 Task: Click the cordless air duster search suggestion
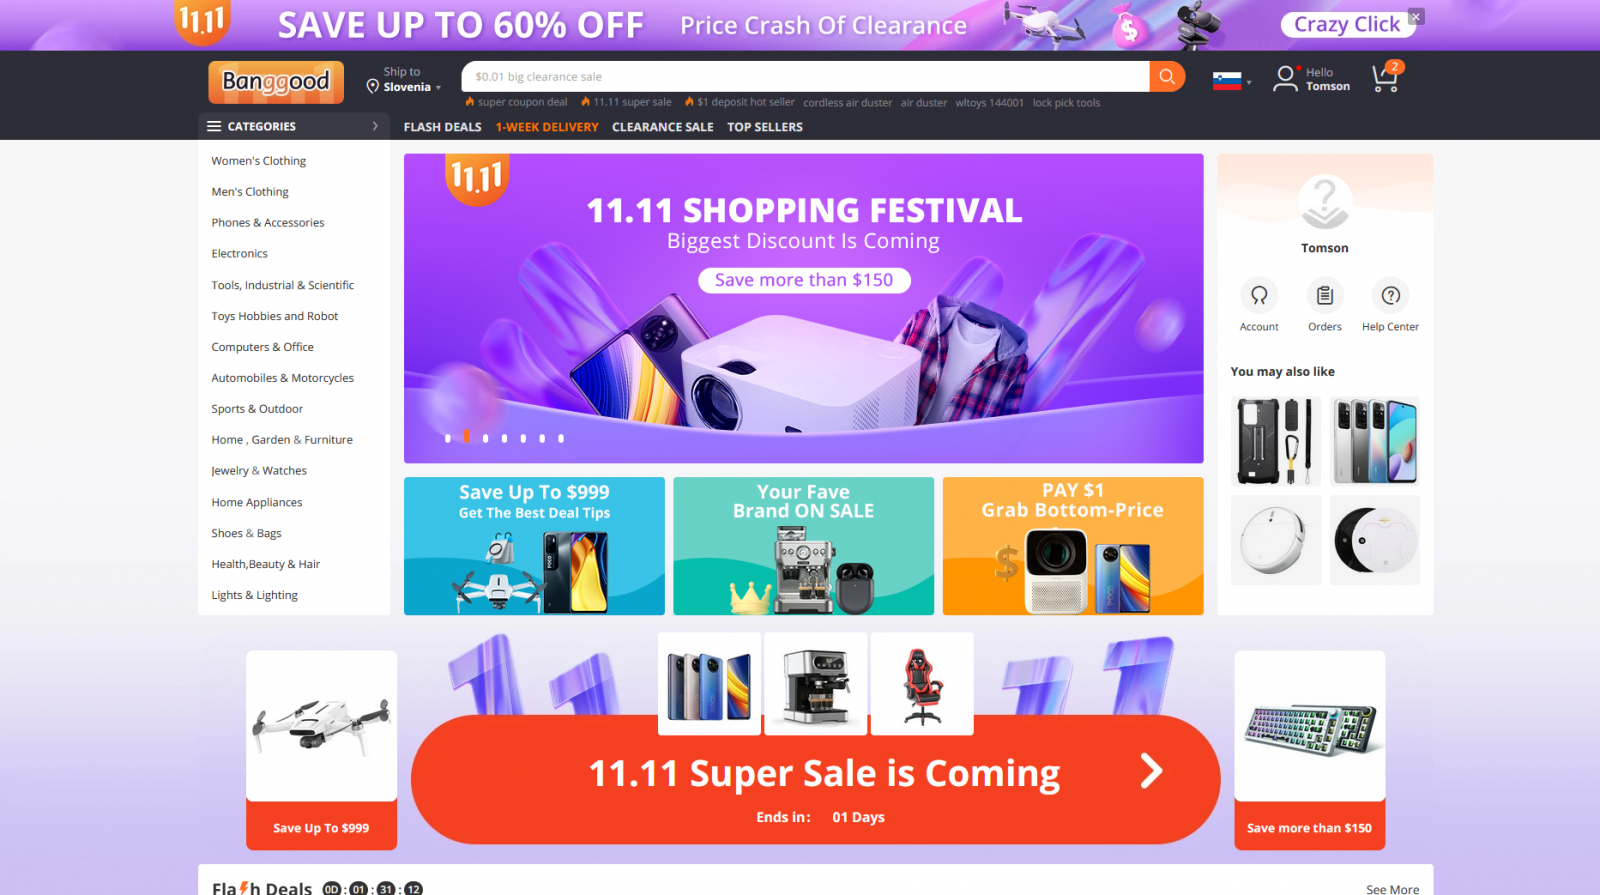tap(847, 102)
